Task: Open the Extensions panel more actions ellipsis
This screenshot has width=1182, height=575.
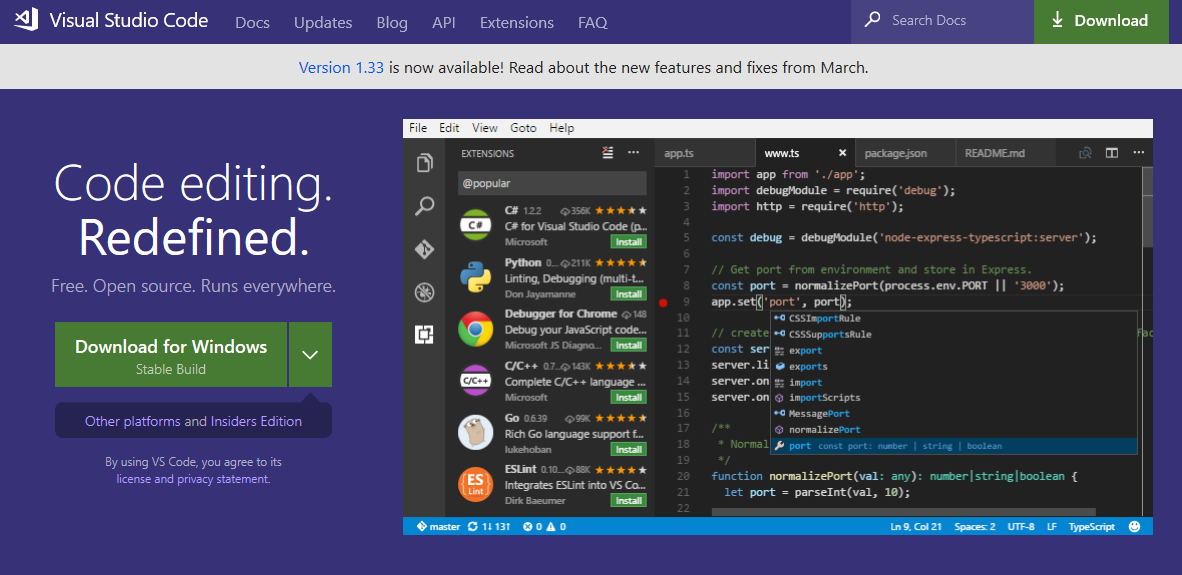Action: tap(633, 153)
